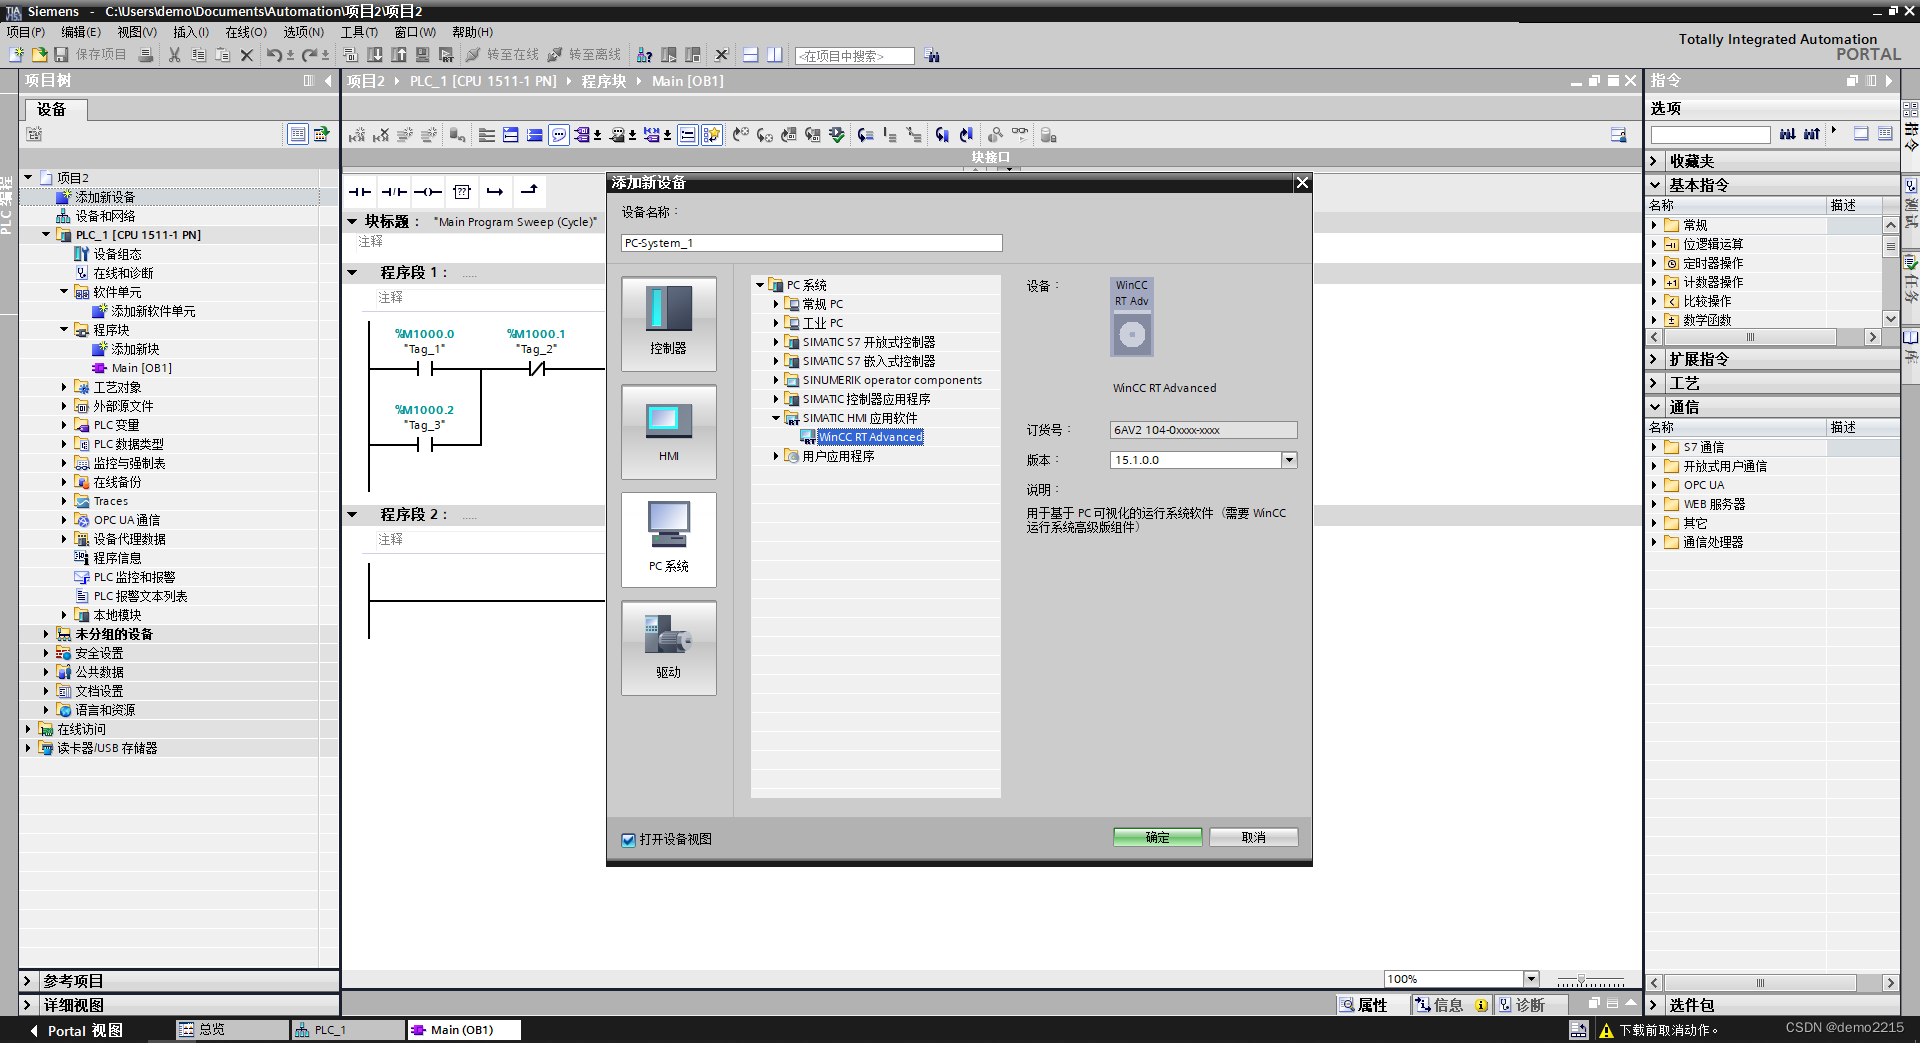Image resolution: width=1920 pixels, height=1043 pixels.
Task: Click the paste icon in main toolbar
Action: point(222,55)
